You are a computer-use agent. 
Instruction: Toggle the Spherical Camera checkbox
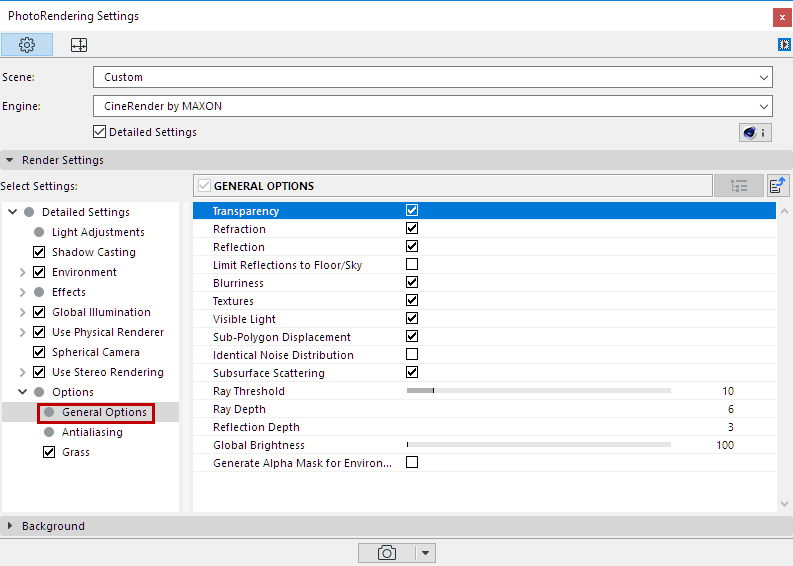[39, 352]
